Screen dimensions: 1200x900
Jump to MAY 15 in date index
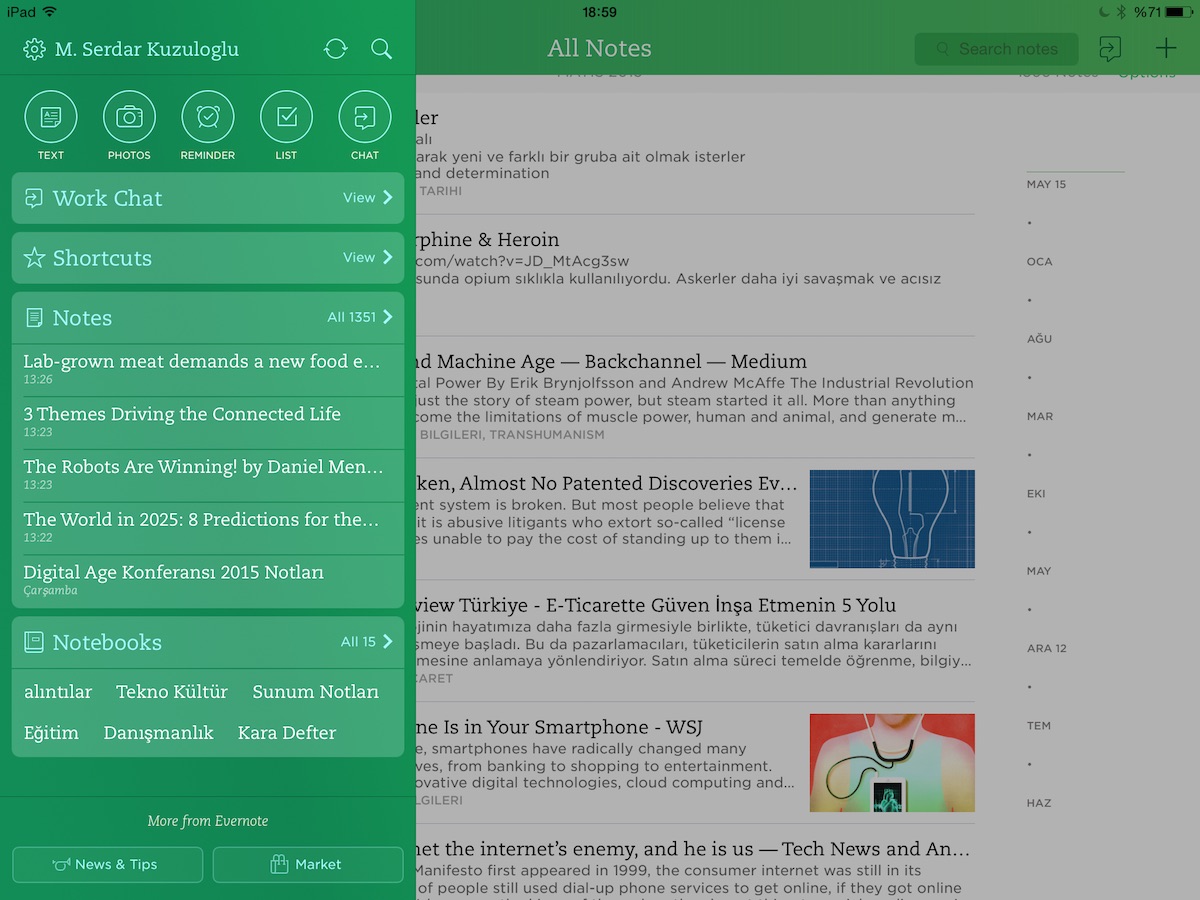[x=1046, y=184]
